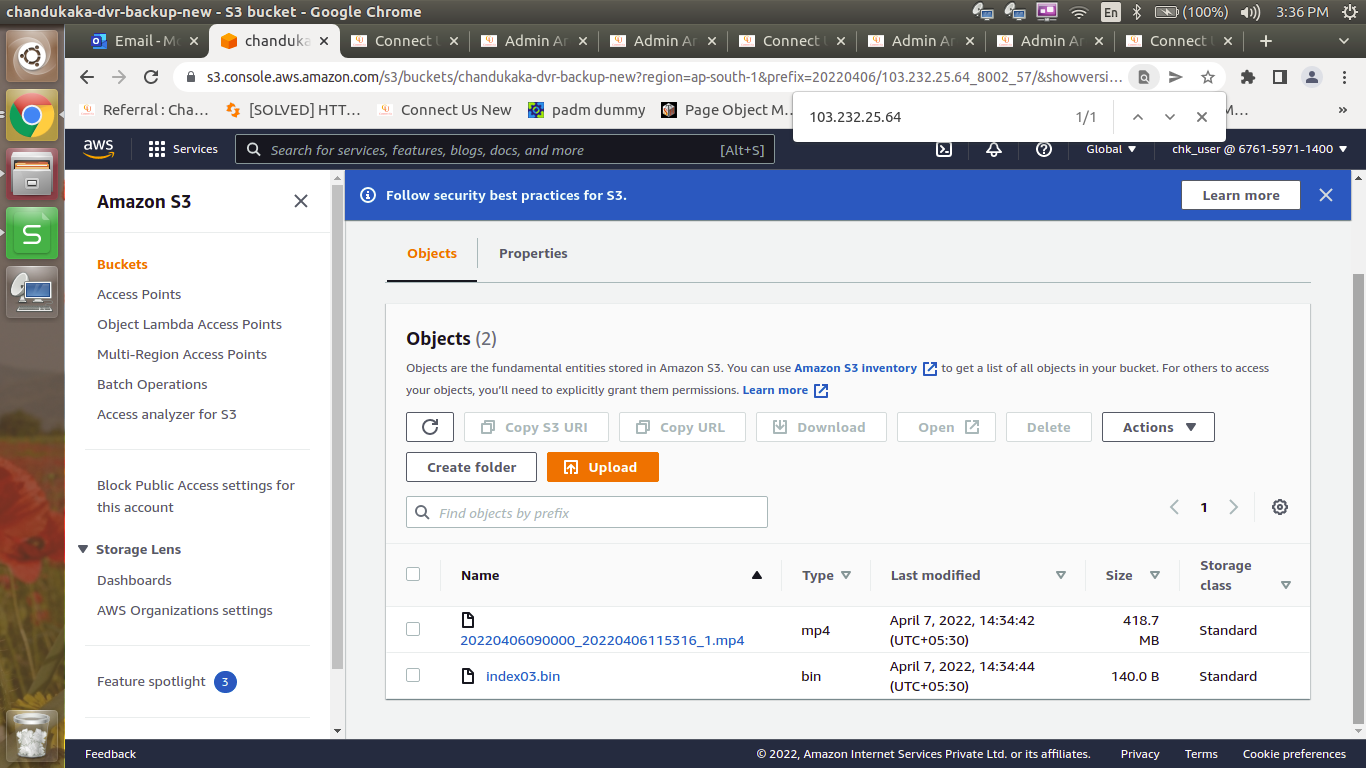Open the notifications bell icon
The image size is (1366, 768).
click(x=994, y=149)
